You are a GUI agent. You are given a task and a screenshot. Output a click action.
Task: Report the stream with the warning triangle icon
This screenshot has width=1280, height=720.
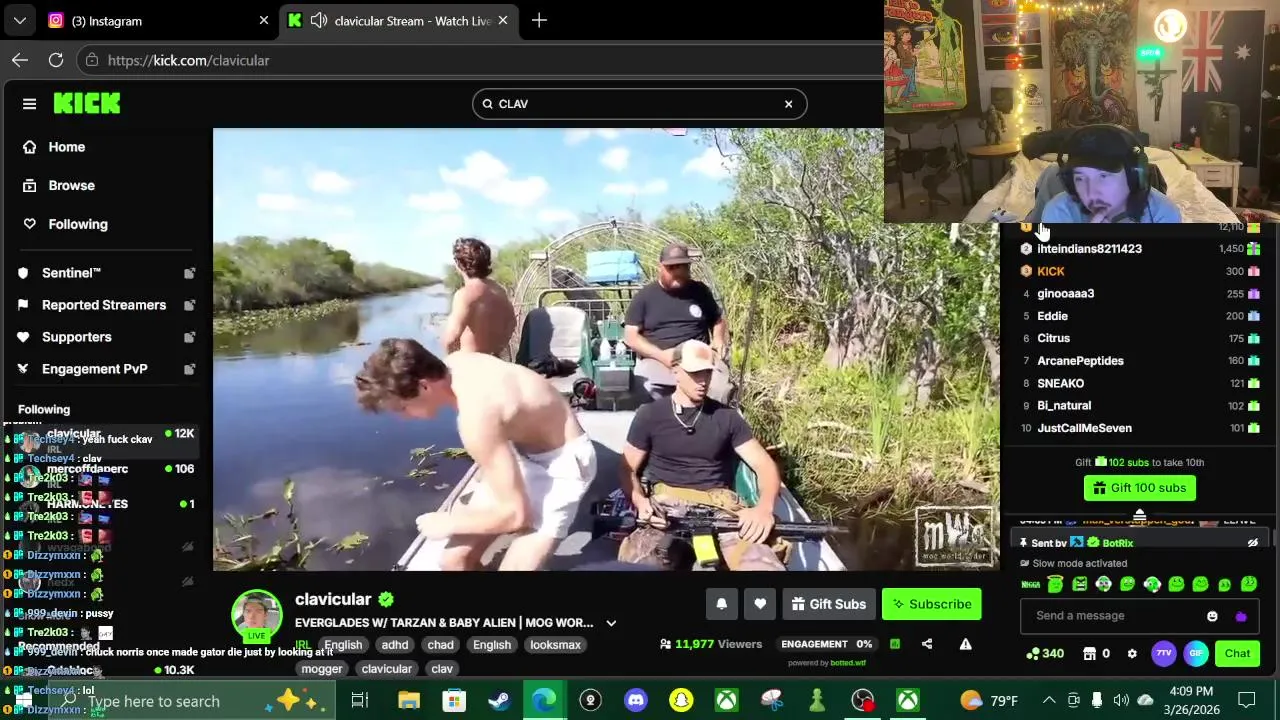click(x=965, y=644)
